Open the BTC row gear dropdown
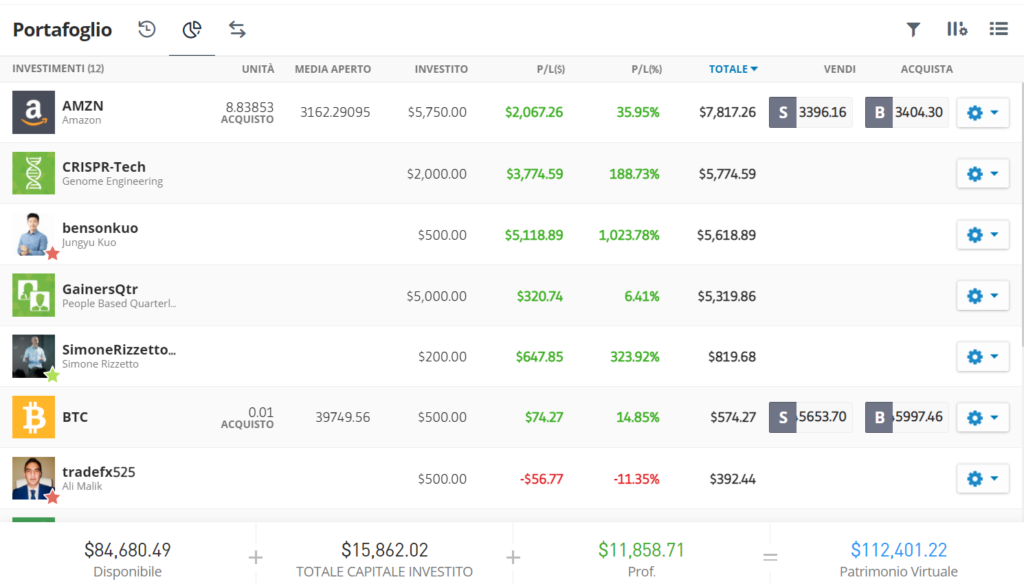This screenshot has height=584, width=1024. pos(983,417)
